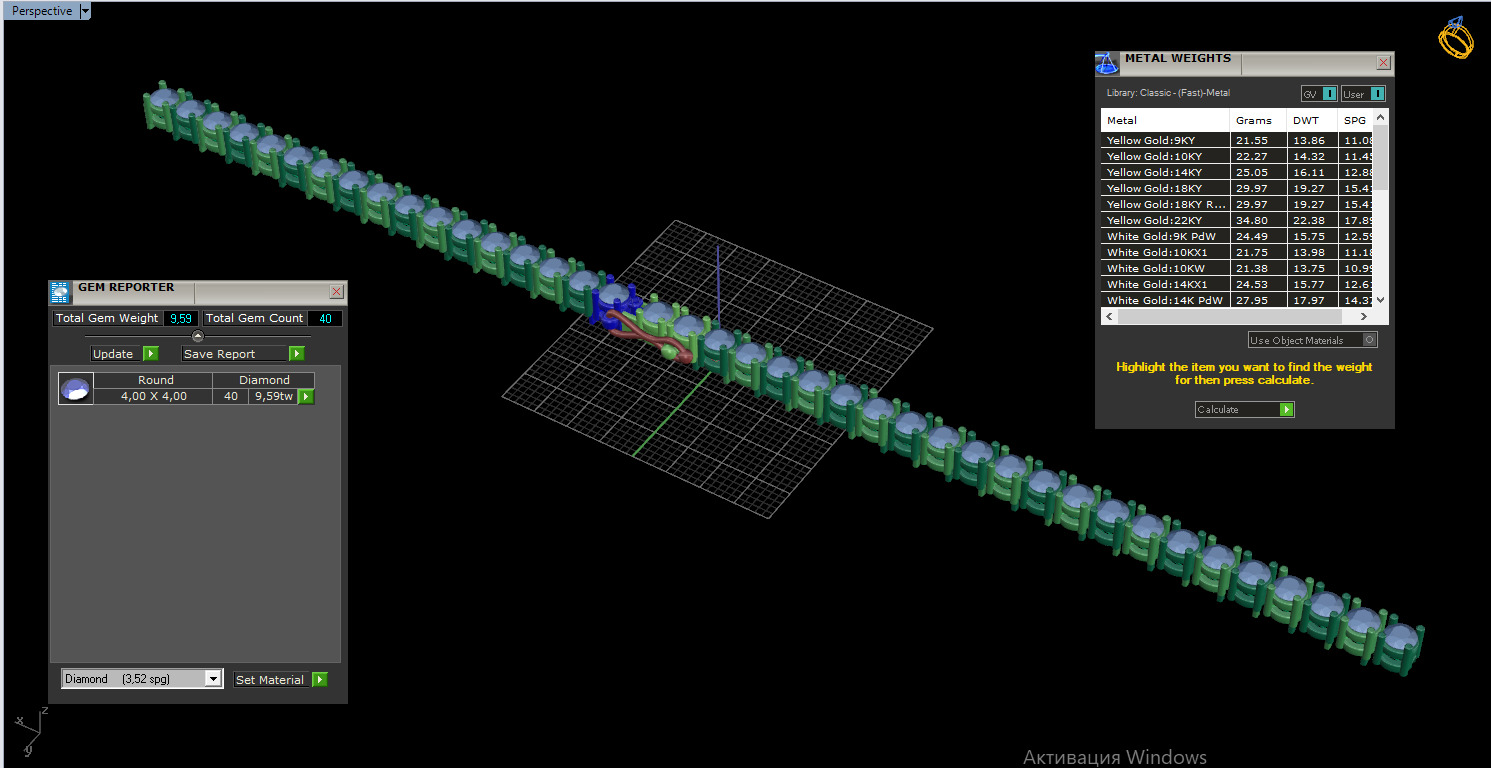The height and width of the screenshot is (768, 1491).
Task: Click the green arrow beside Calculate
Action: point(1287,409)
